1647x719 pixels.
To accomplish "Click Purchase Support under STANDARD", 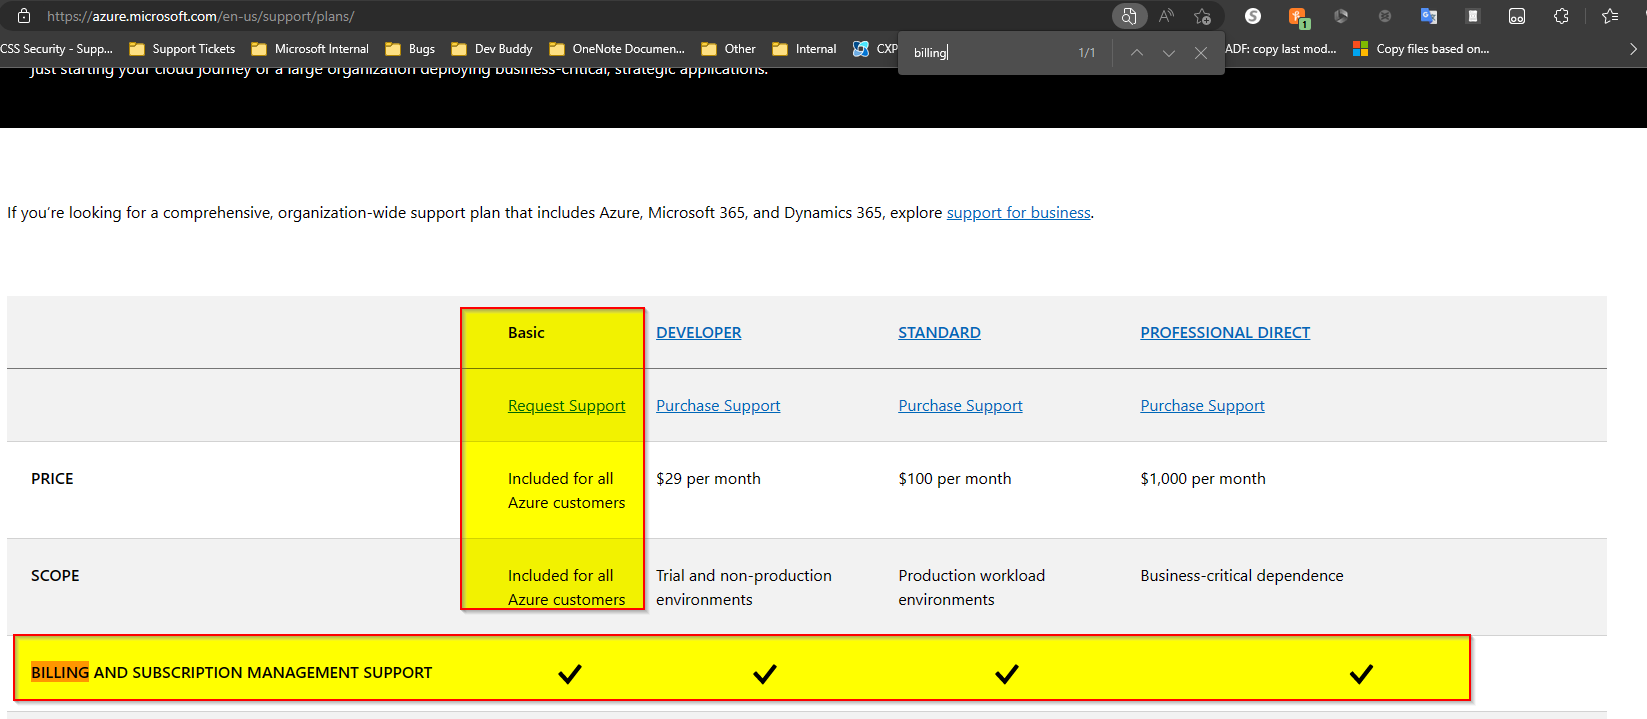I will (x=960, y=405).
